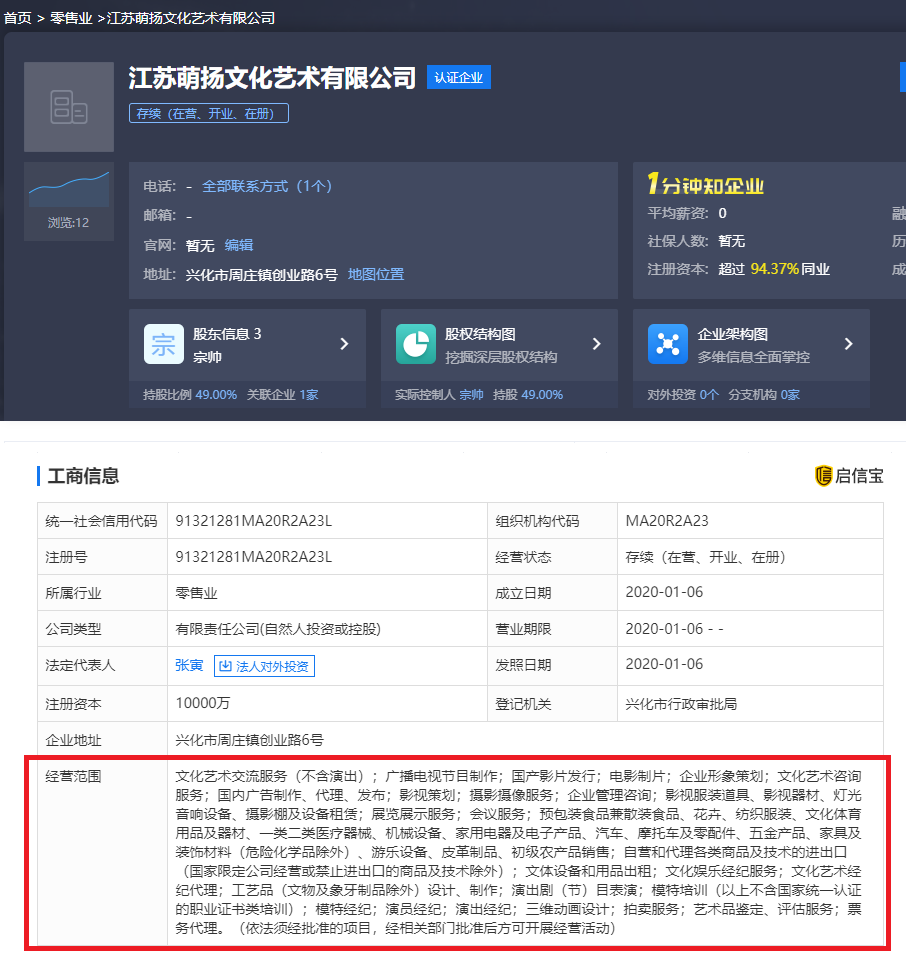Viewport: 906px width, 972px height.
Task: Click 分支机构 0家
Action: click(x=763, y=395)
